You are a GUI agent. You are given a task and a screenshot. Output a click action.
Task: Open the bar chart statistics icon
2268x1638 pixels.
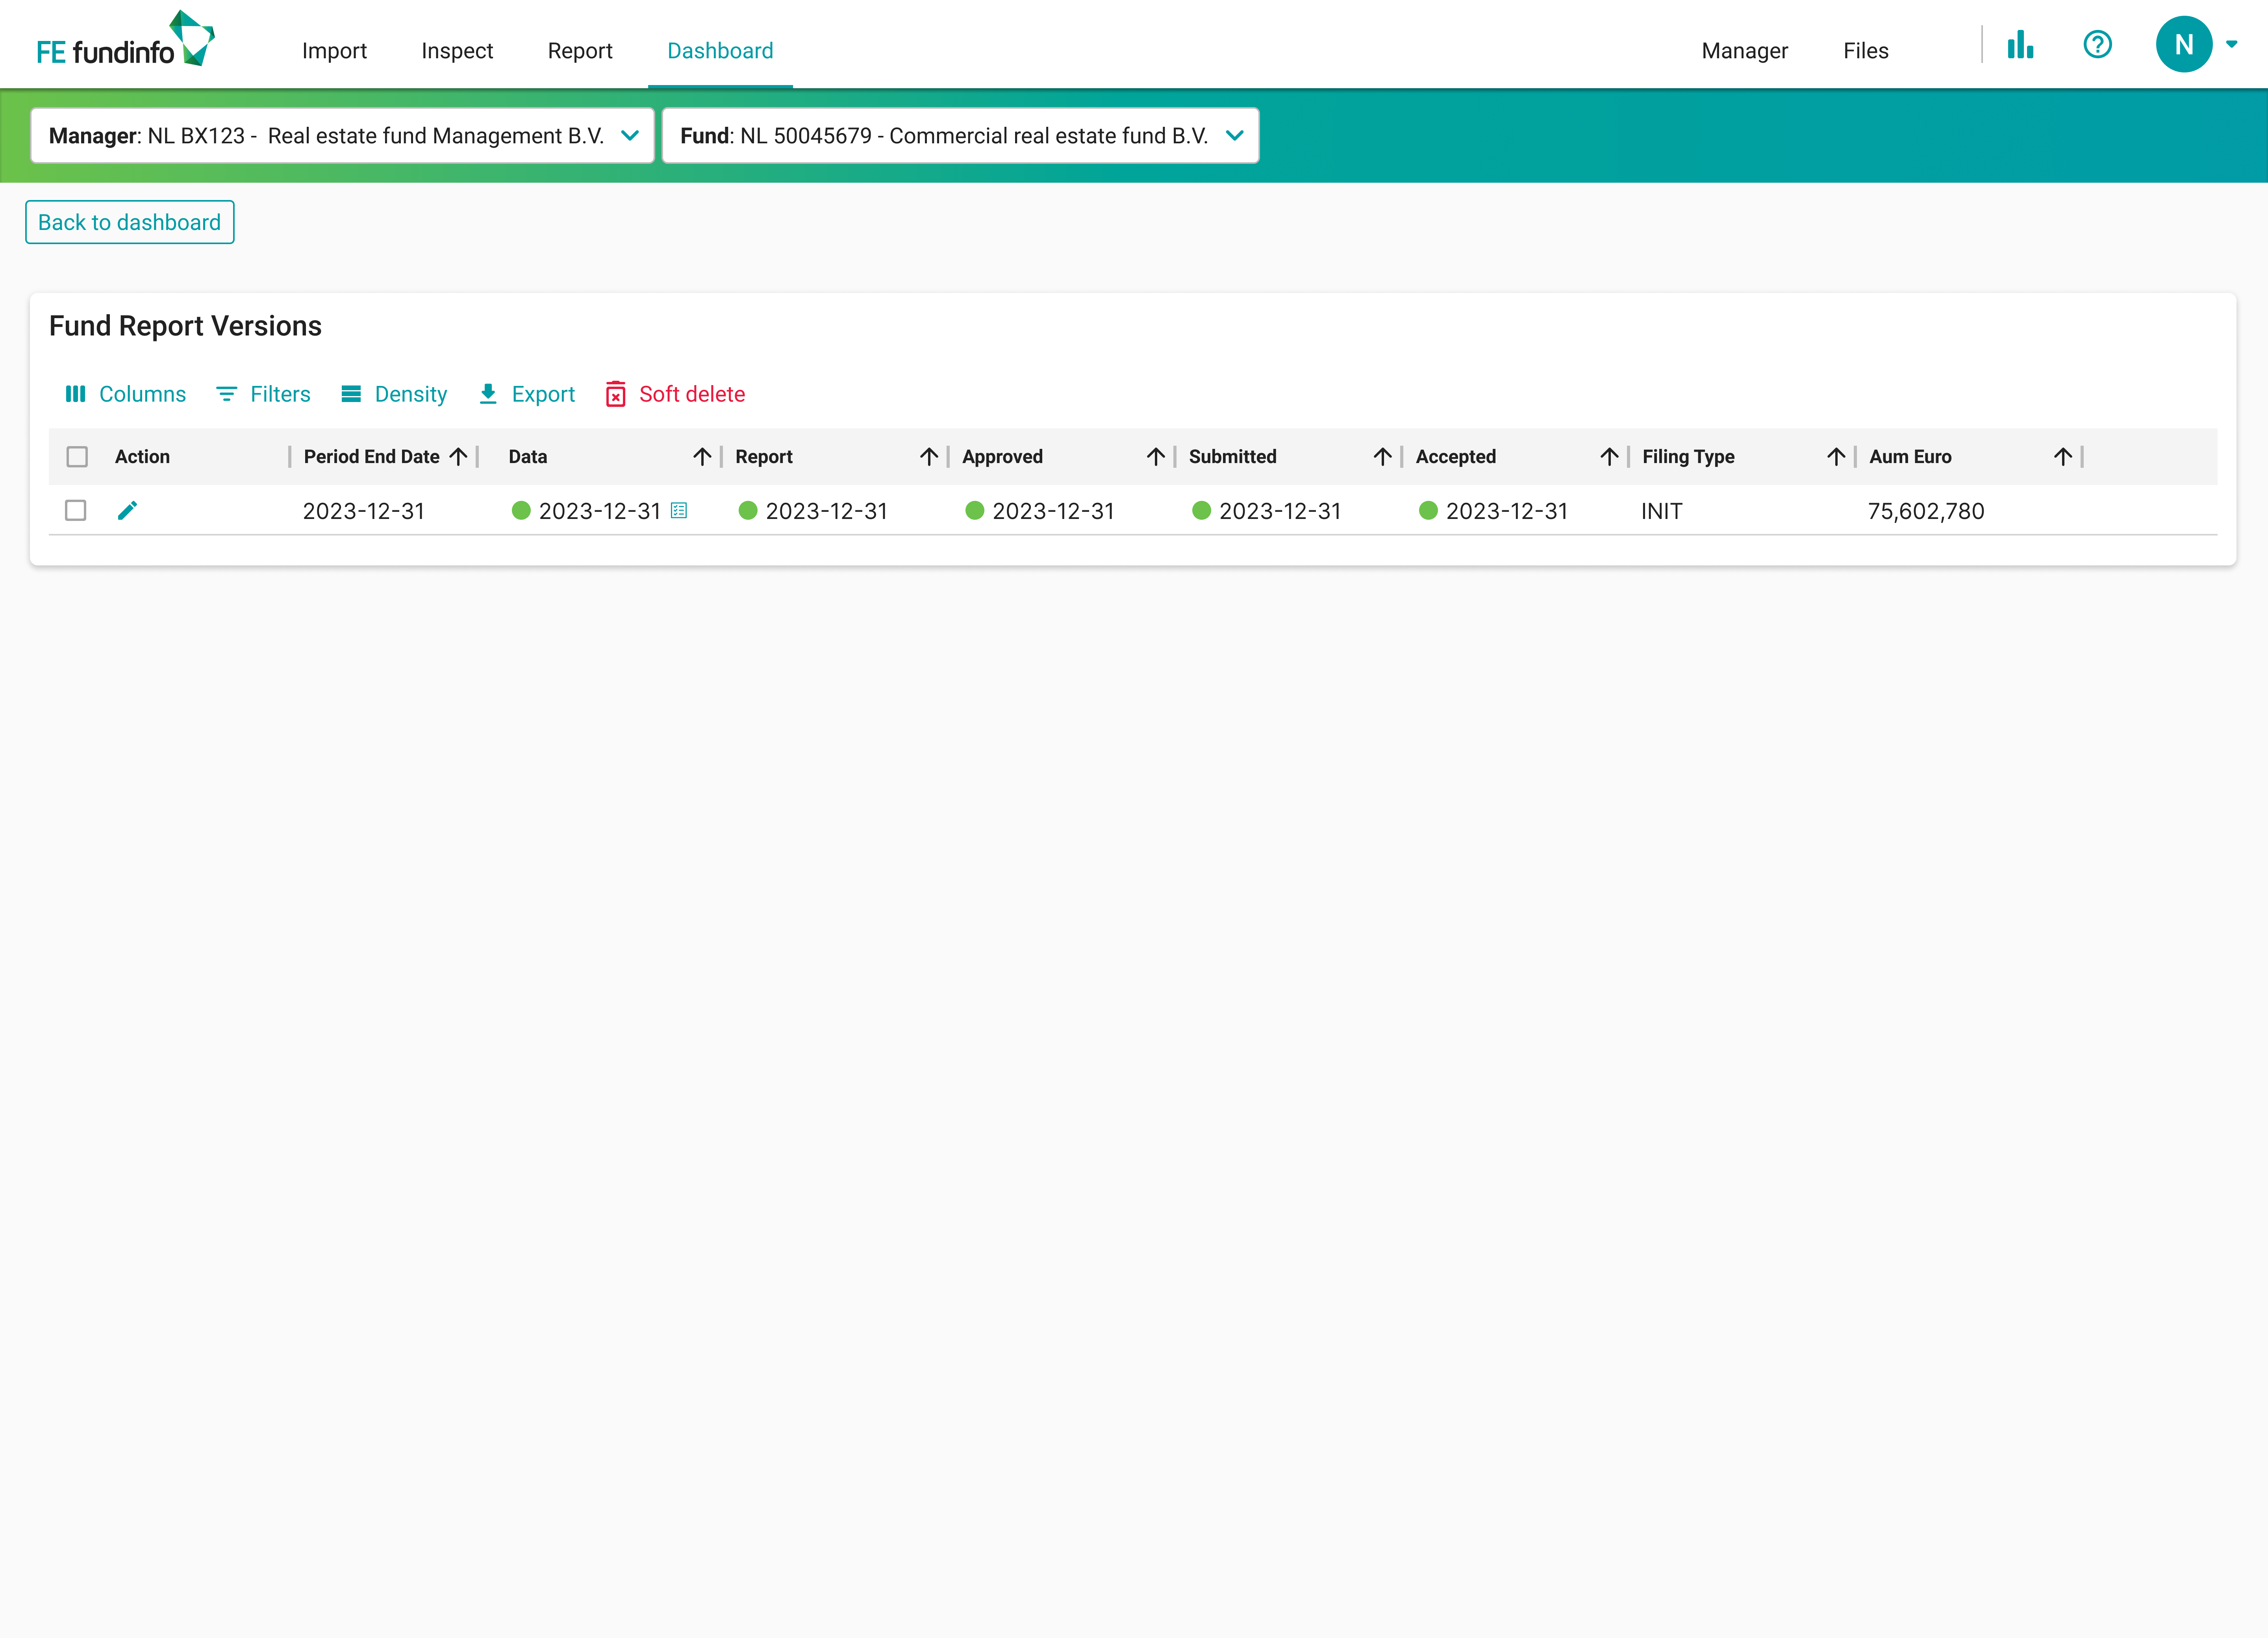[x=2020, y=45]
